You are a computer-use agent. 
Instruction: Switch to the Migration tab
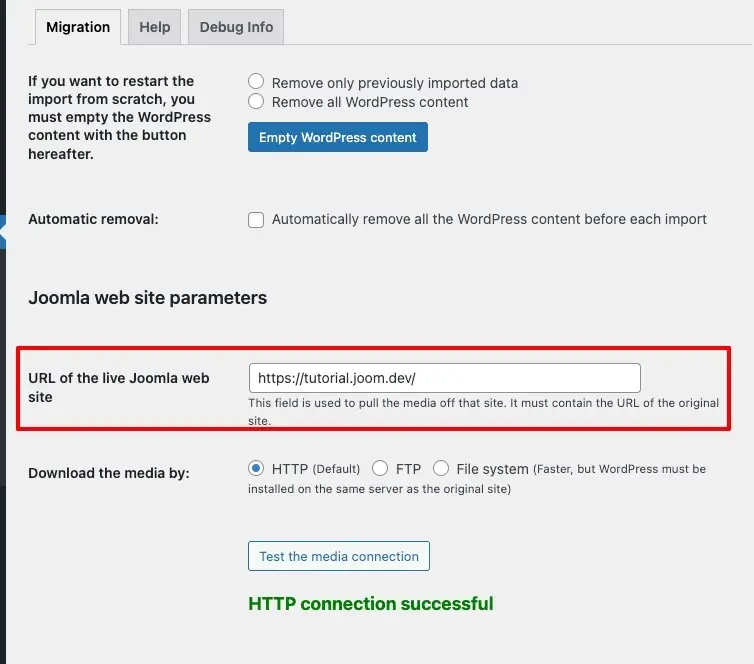(78, 27)
